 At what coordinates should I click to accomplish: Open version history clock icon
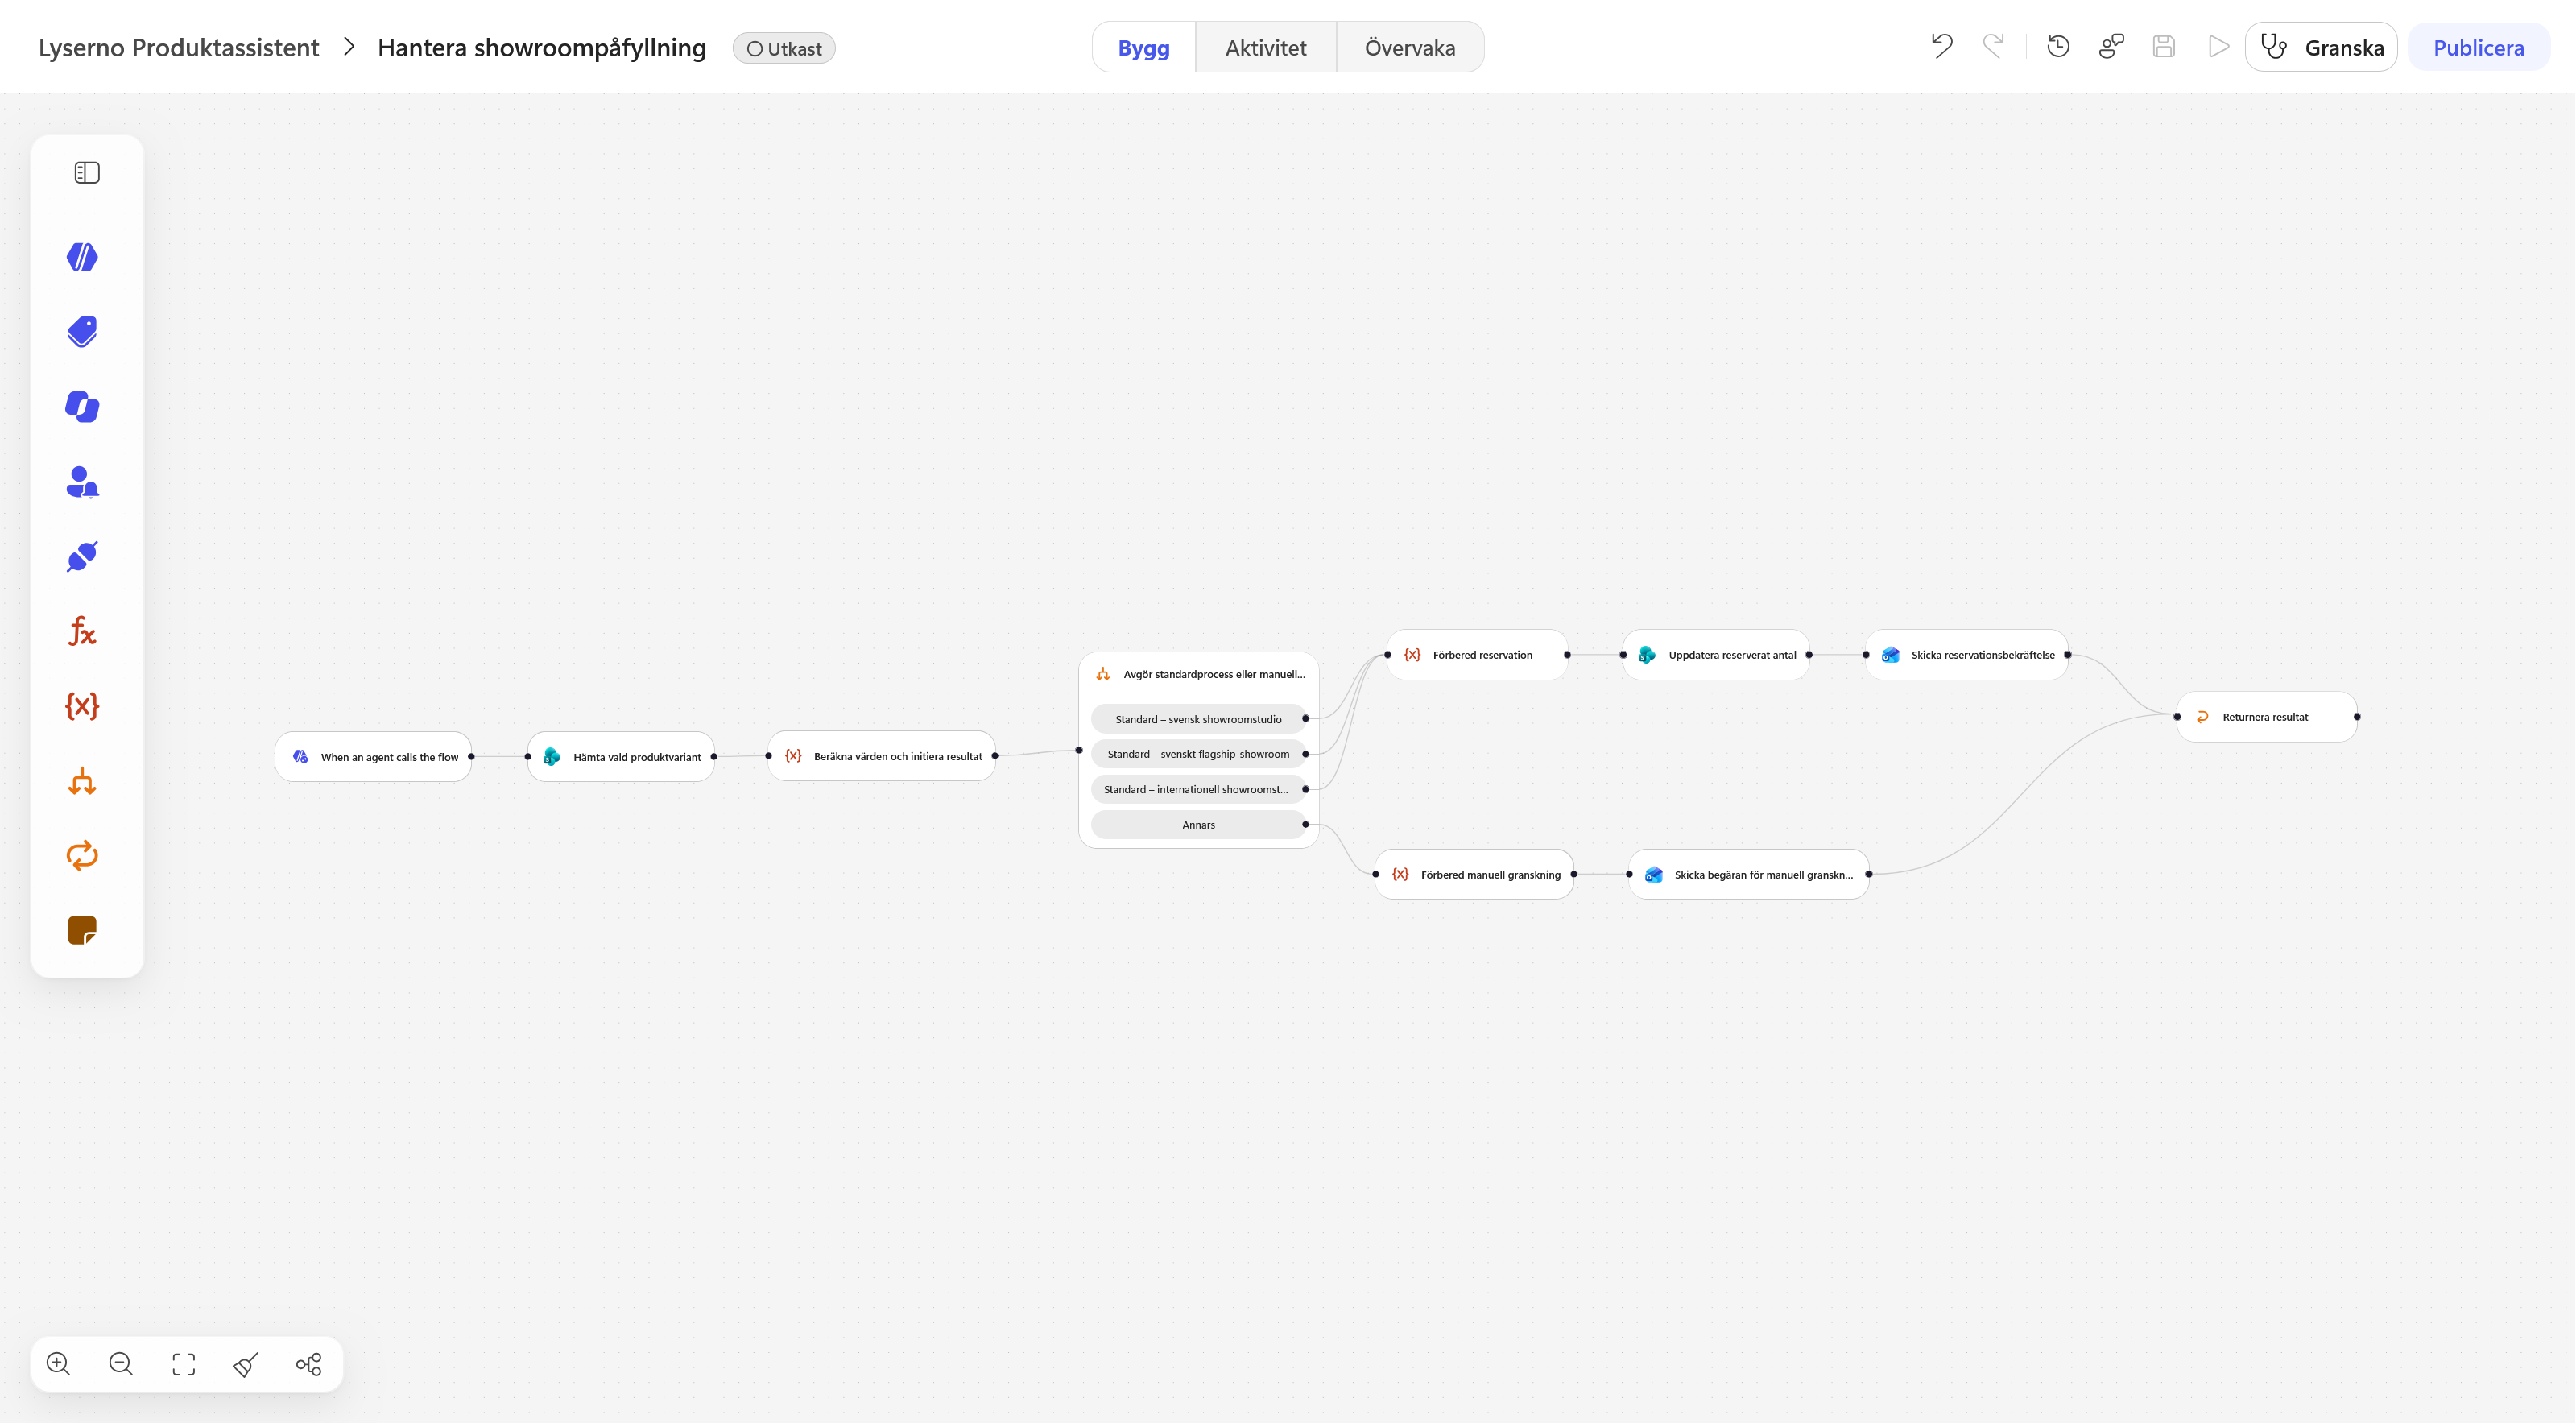[2058, 47]
